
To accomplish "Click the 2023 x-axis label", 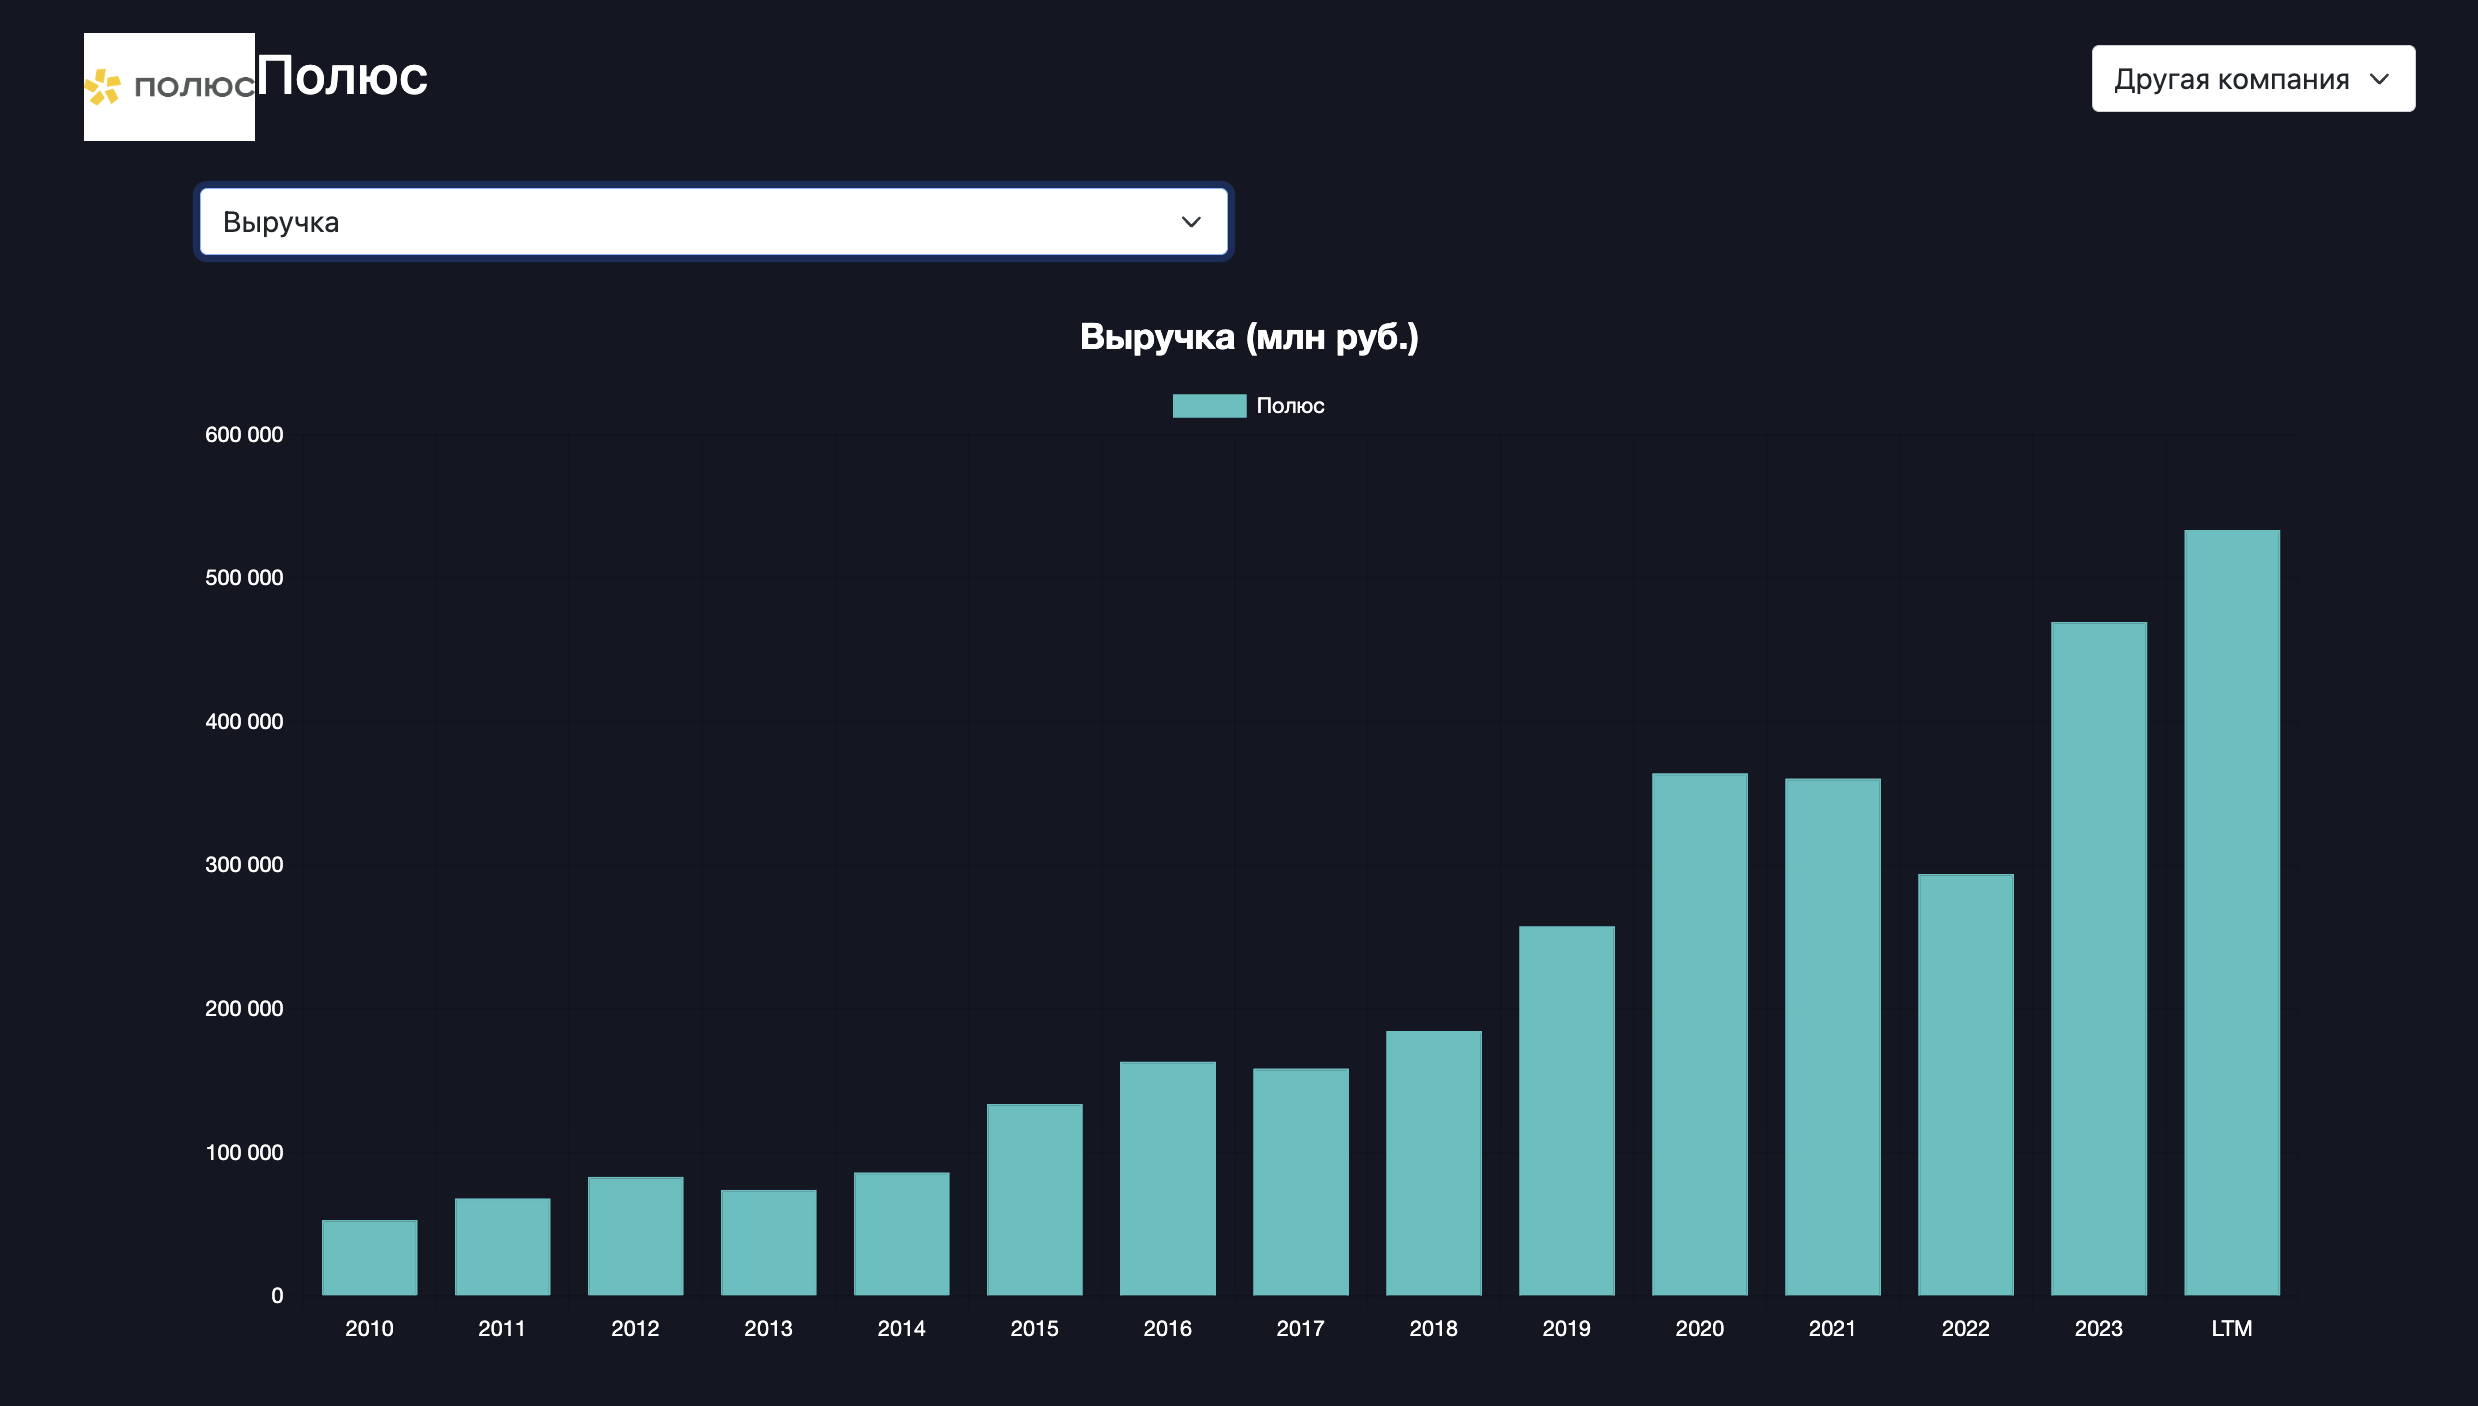I will point(2098,1329).
